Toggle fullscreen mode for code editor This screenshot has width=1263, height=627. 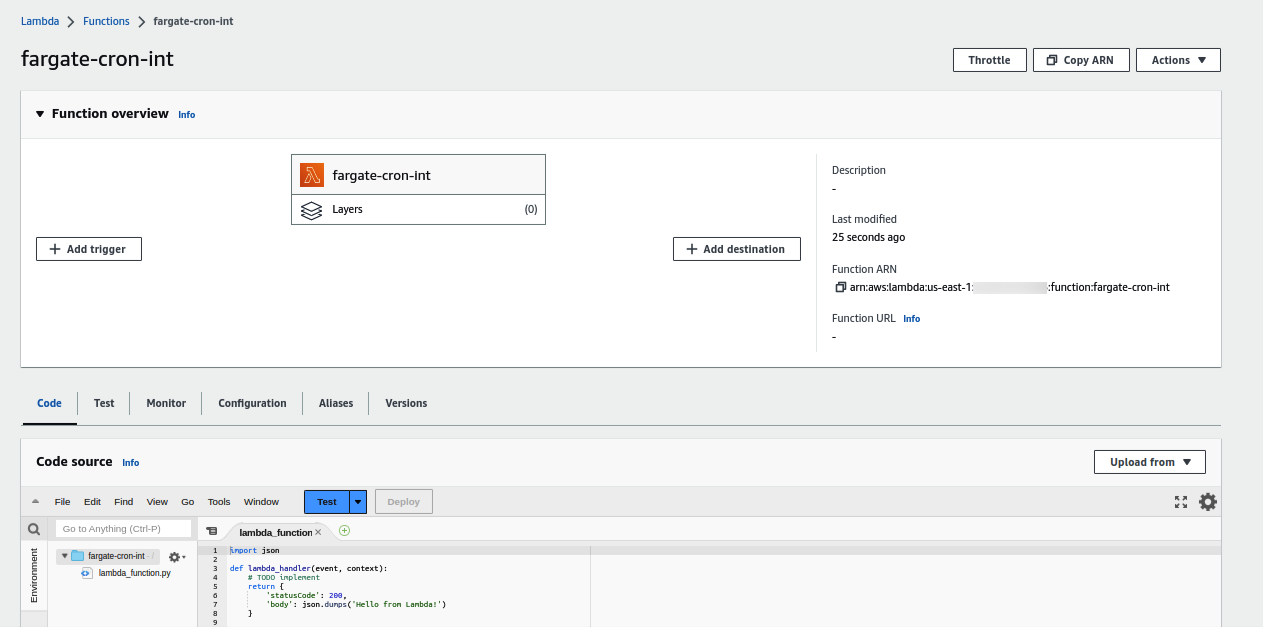(x=1181, y=502)
